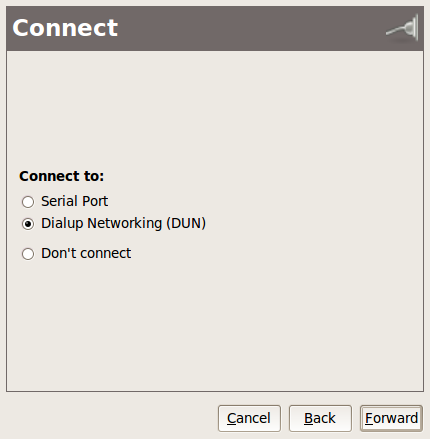Viewport: 430px width, 439px height.
Task: Click the plug connector icon in header
Action: click(x=402, y=28)
